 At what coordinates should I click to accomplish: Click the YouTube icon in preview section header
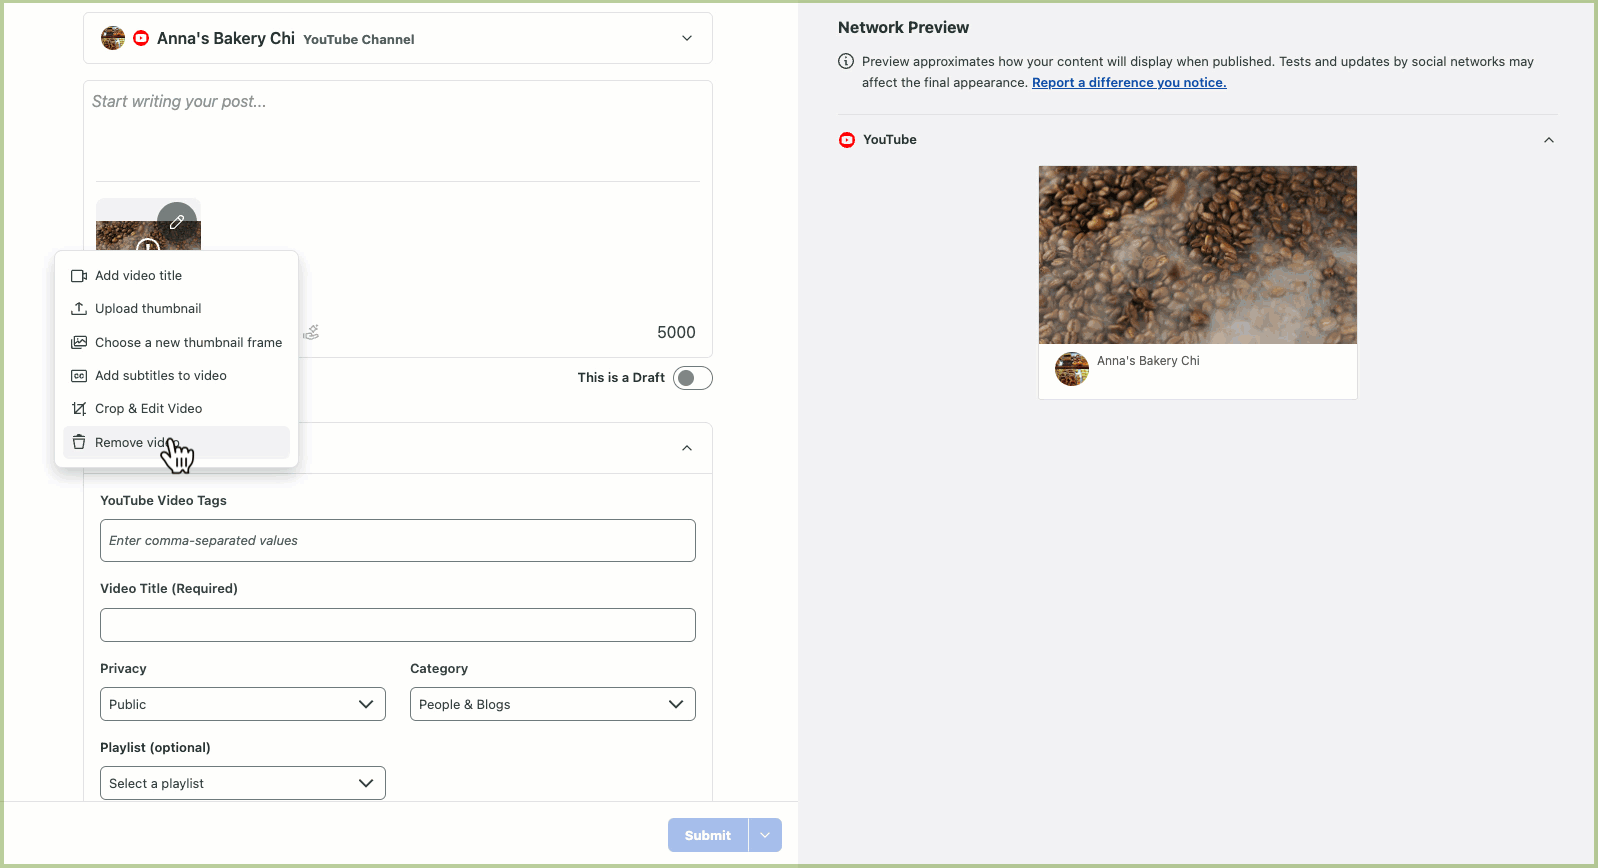[847, 140]
